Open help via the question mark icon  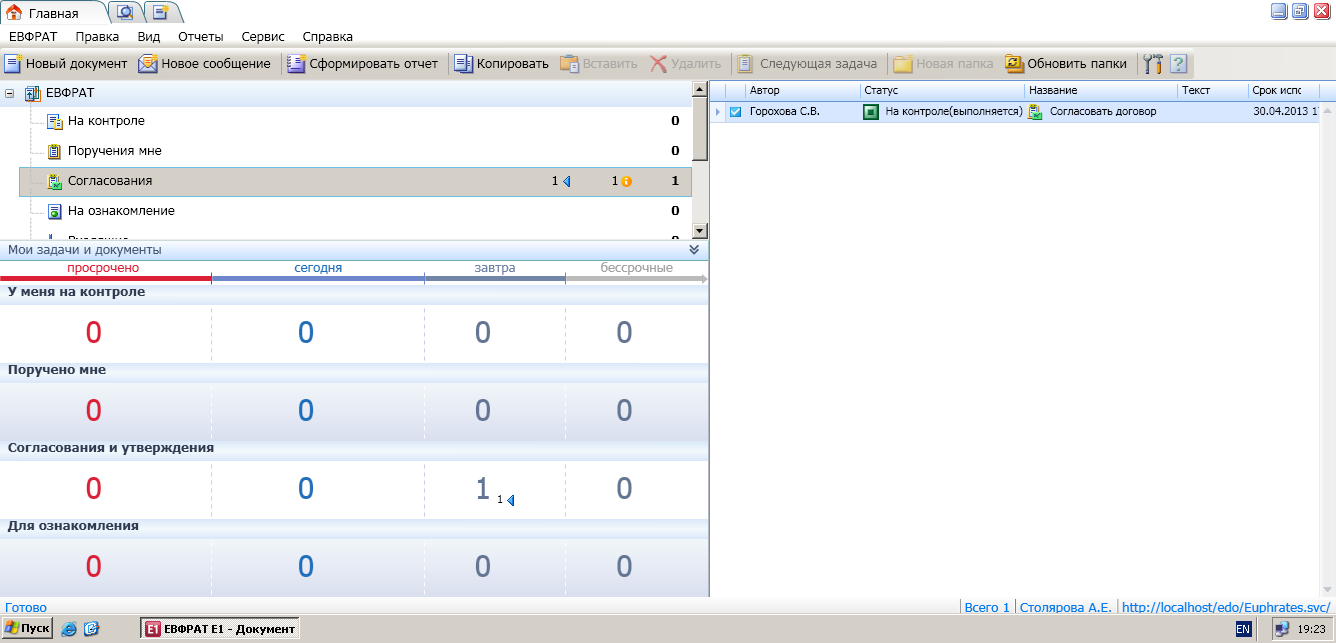click(x=1179, y=64)
